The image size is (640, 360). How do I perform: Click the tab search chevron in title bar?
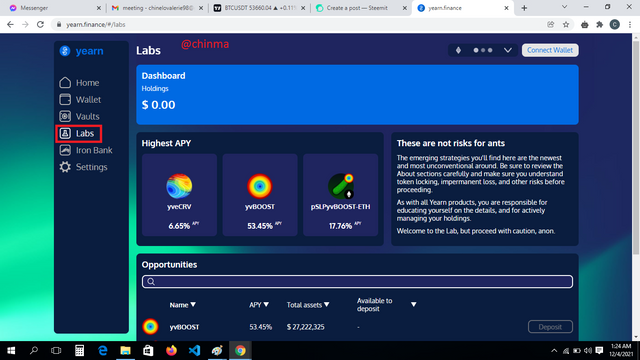(x=564, y=7)
